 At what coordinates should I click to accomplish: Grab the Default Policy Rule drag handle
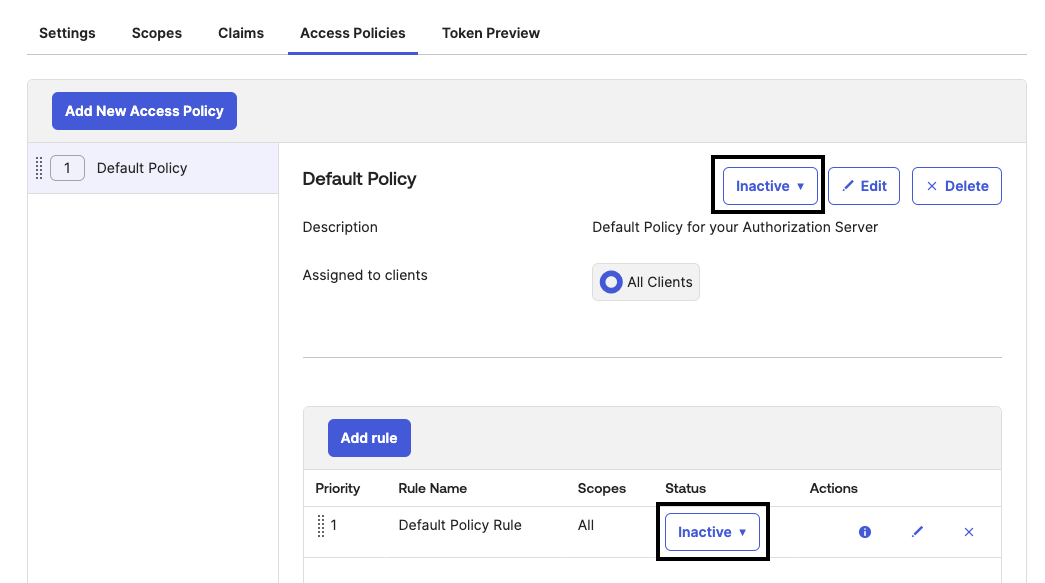pos(321,525)
